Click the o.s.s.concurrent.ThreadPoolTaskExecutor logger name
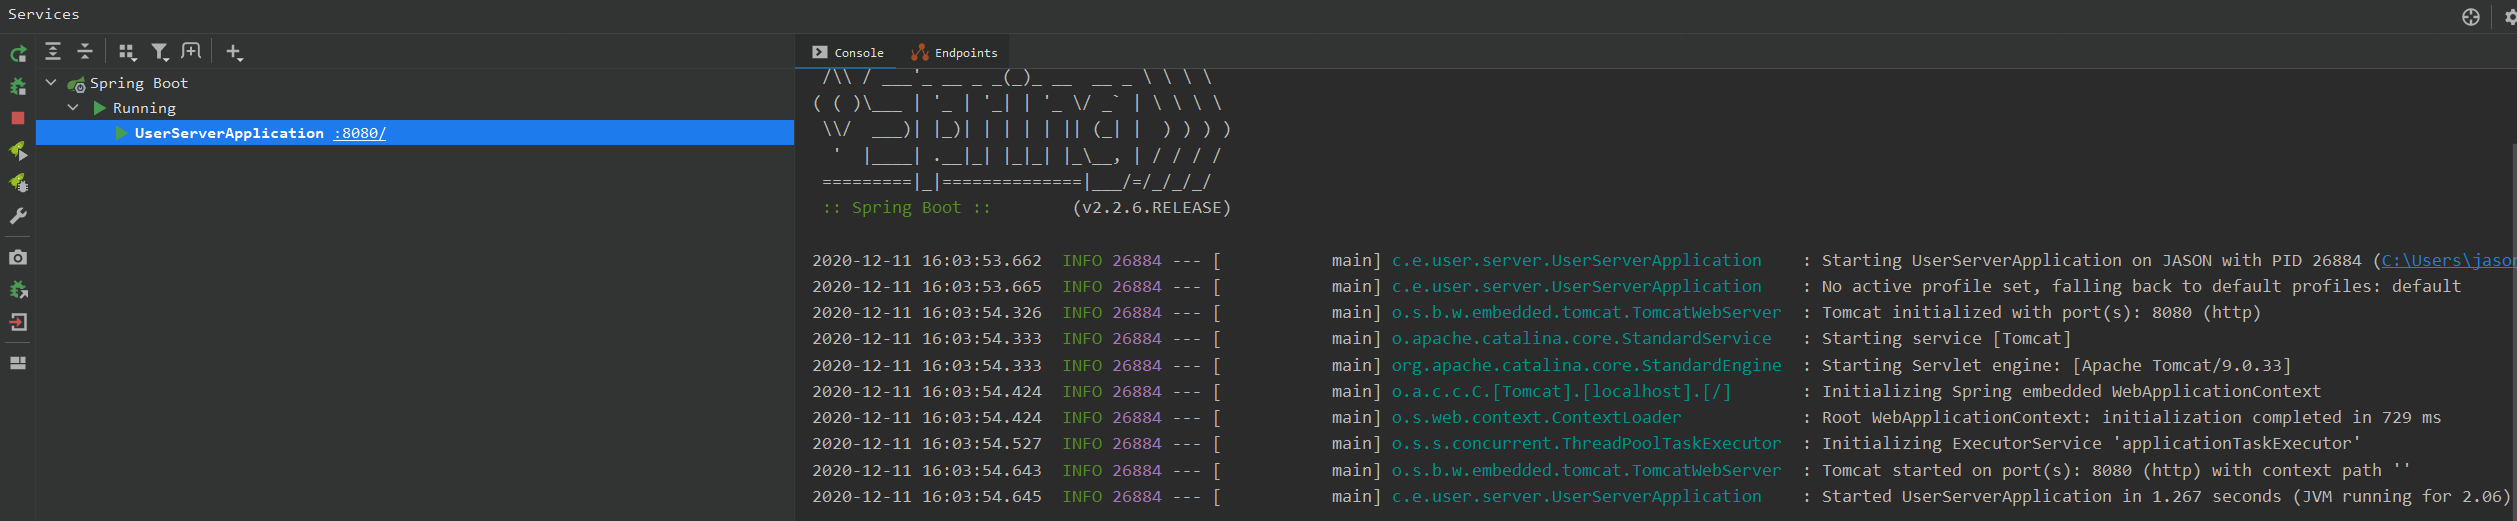This screenshot has height=521, width=2517. click(1586, 444)
